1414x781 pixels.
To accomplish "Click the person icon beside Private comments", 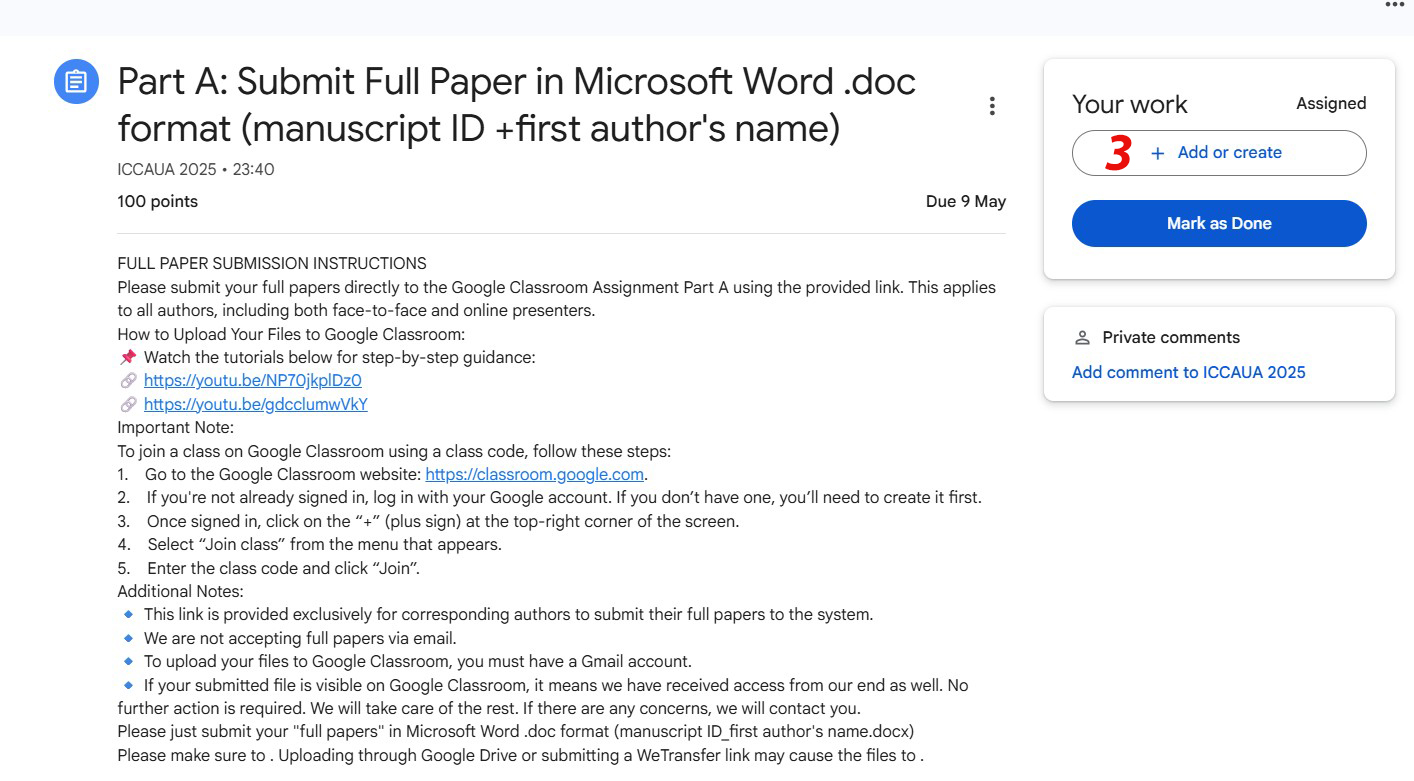I will coord(1081,337).
